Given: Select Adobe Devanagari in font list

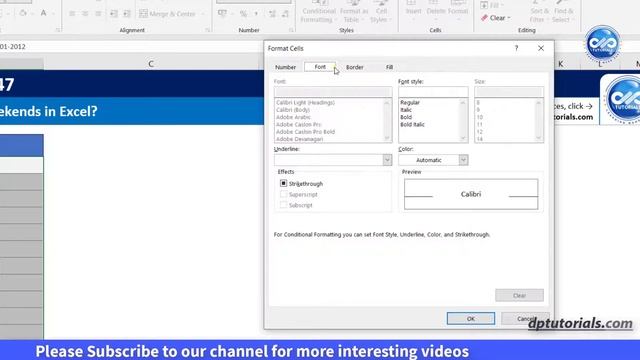Looking at the screenshot, I should click(x=299, y=139).
